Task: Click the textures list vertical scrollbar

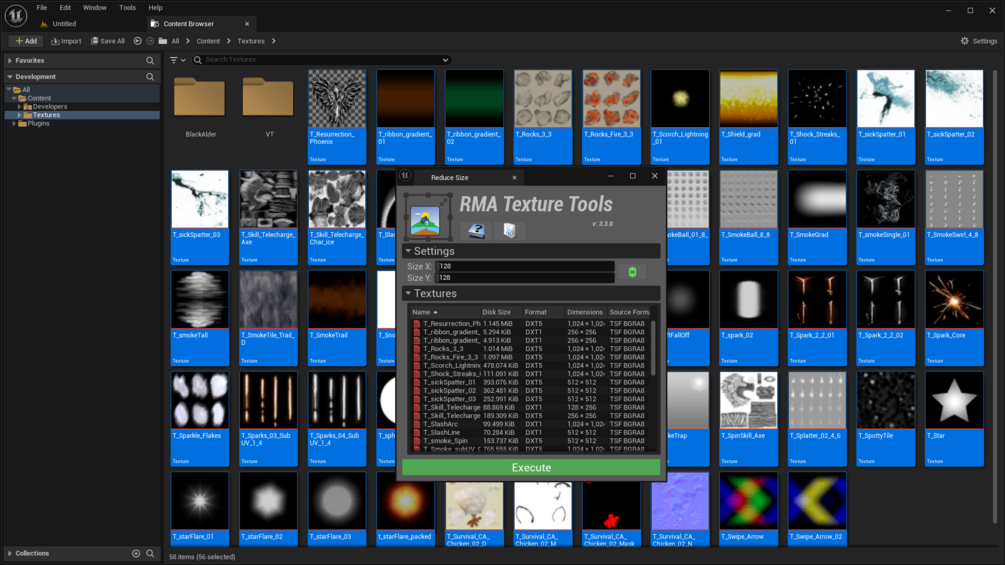Action: pyautogui.click(x=653, y=348)
